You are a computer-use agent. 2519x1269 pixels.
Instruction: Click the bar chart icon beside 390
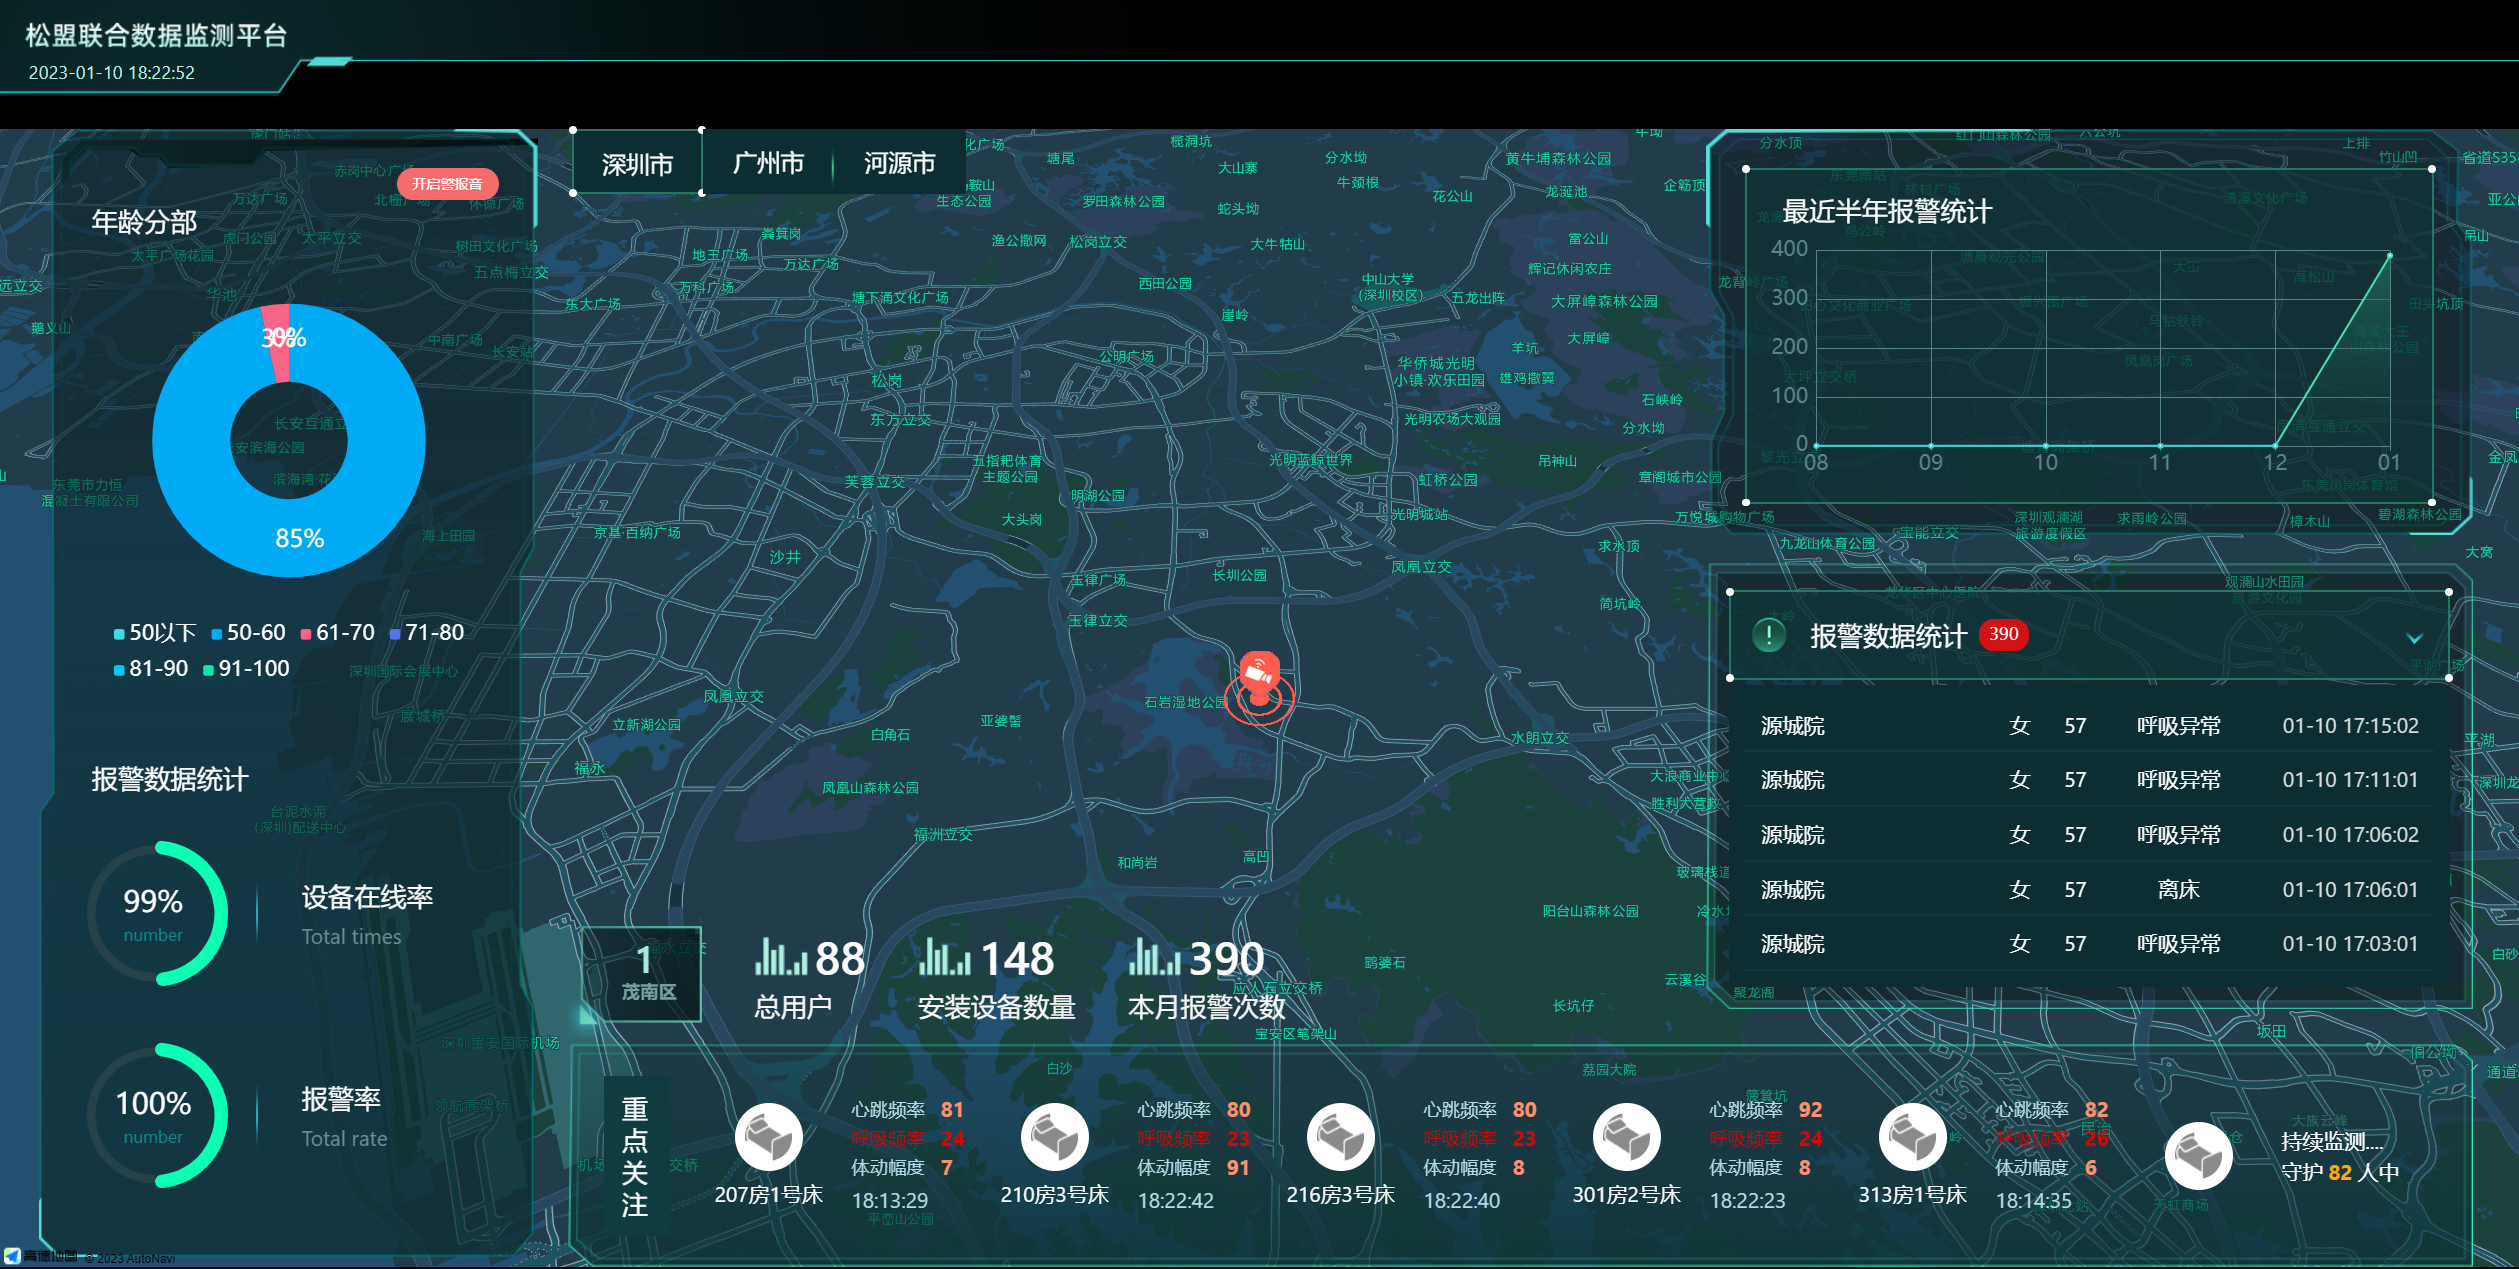[1154, 957]
